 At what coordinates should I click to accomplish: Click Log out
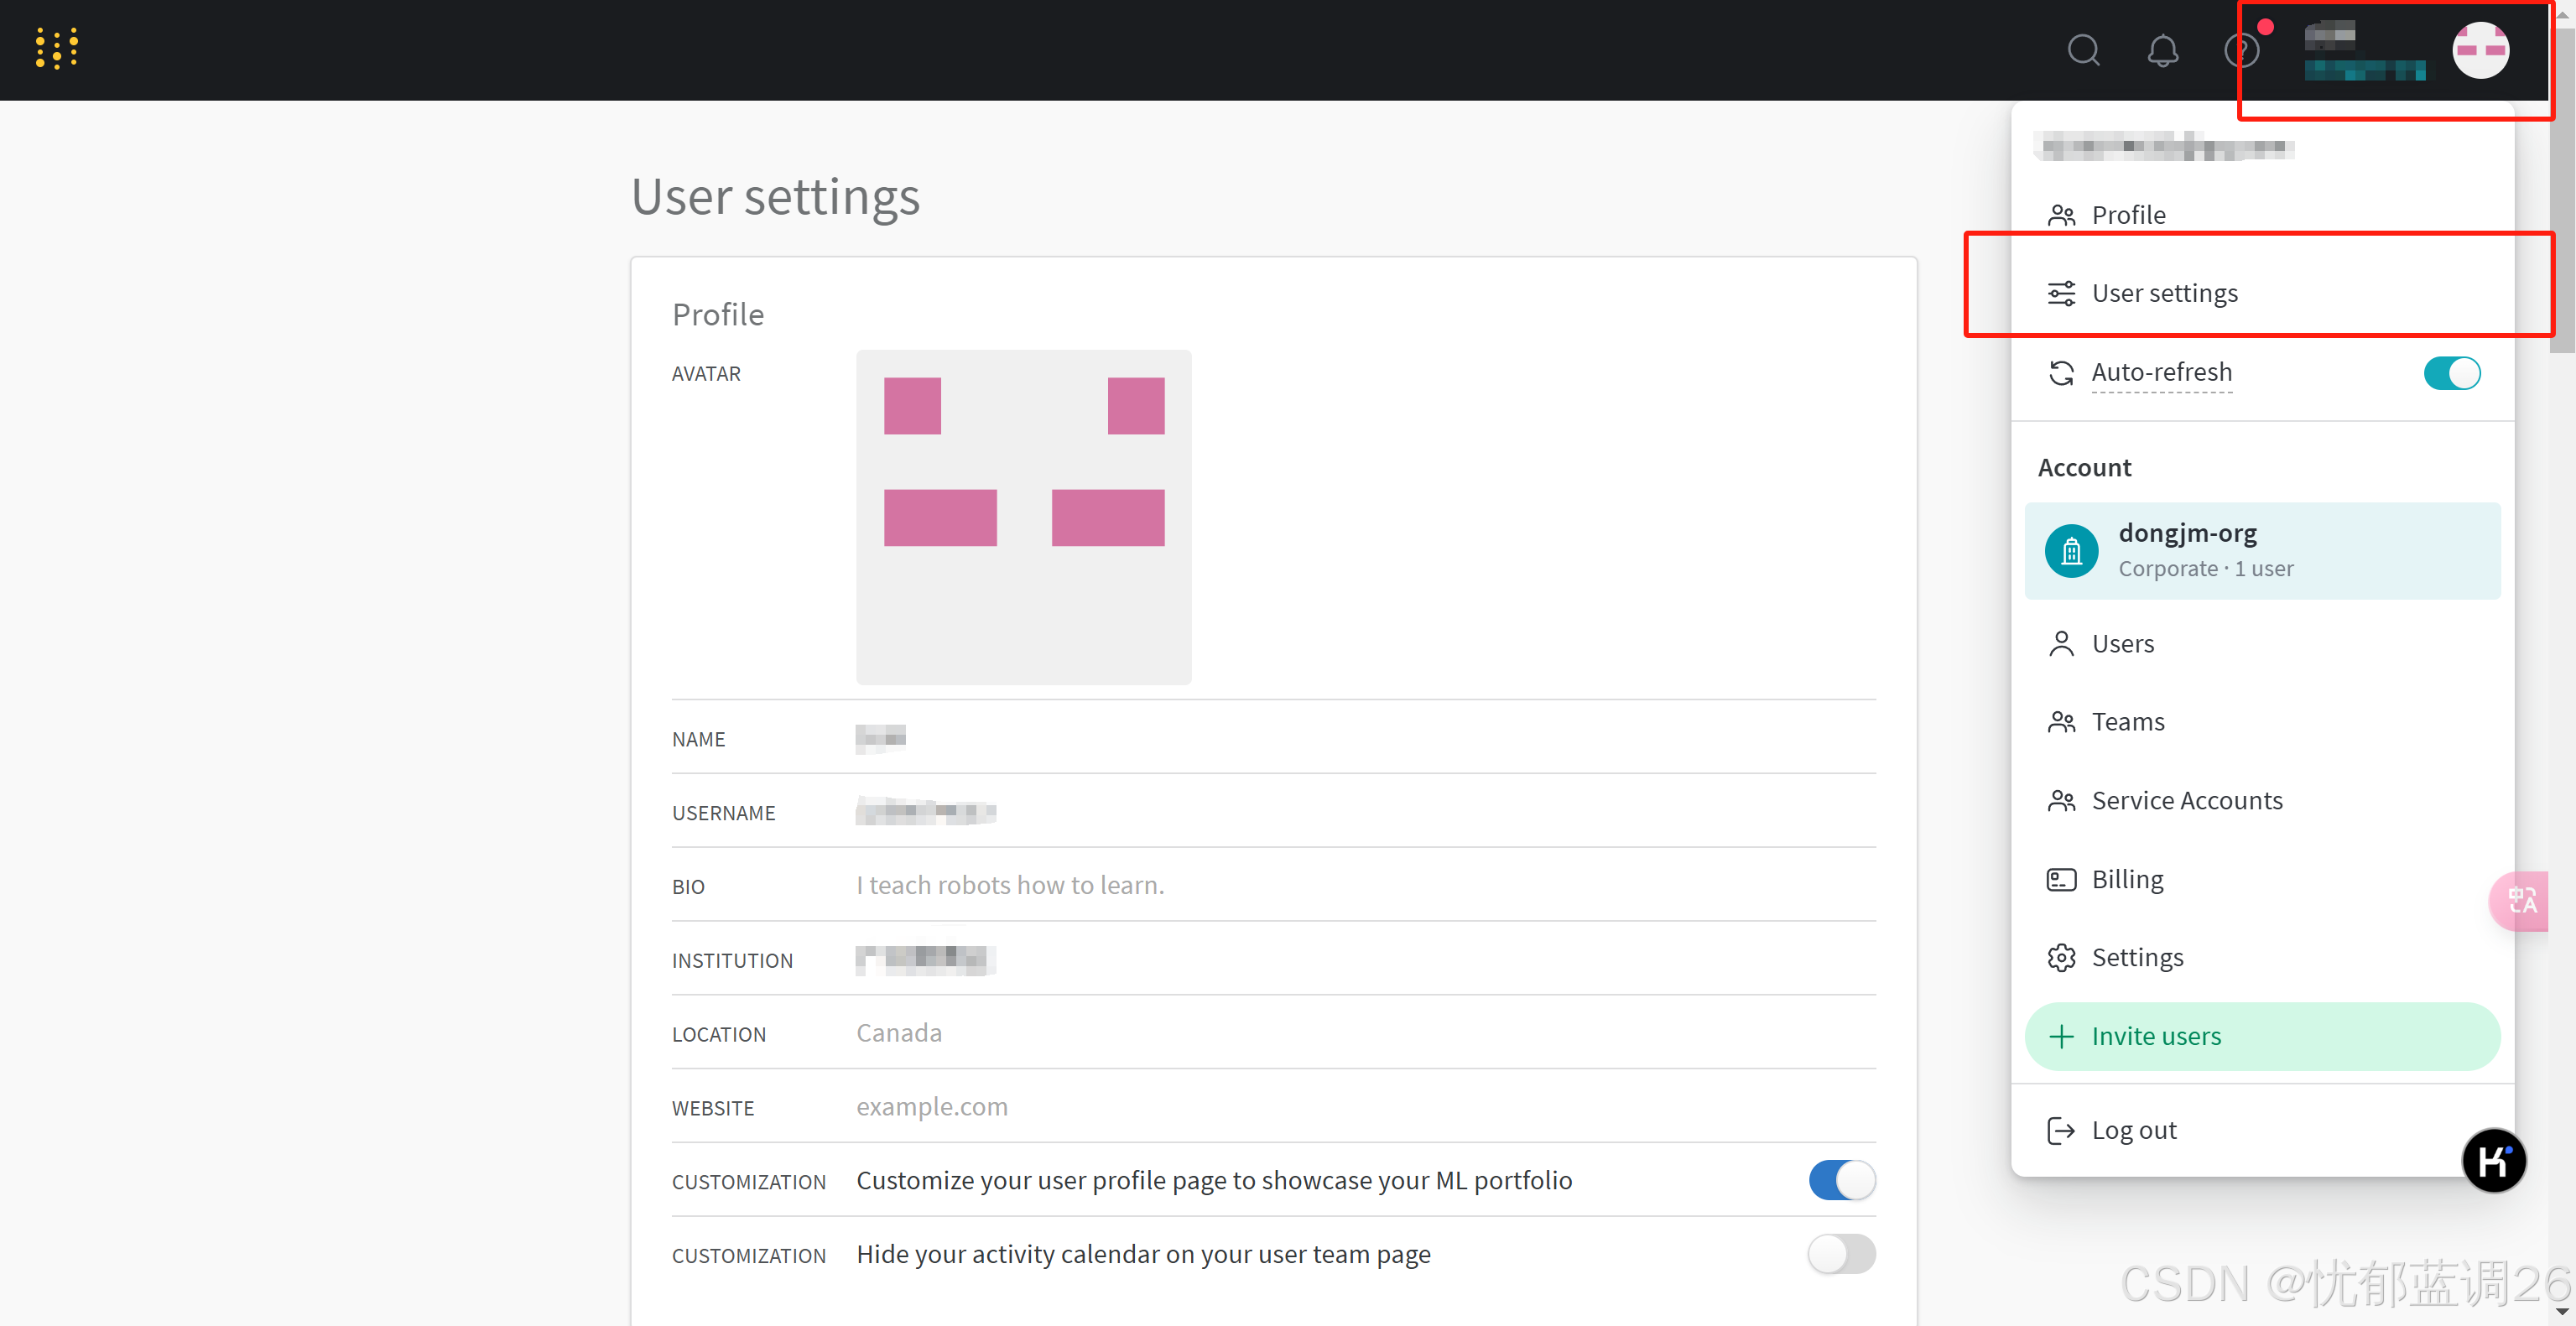pos(2133,1130)
